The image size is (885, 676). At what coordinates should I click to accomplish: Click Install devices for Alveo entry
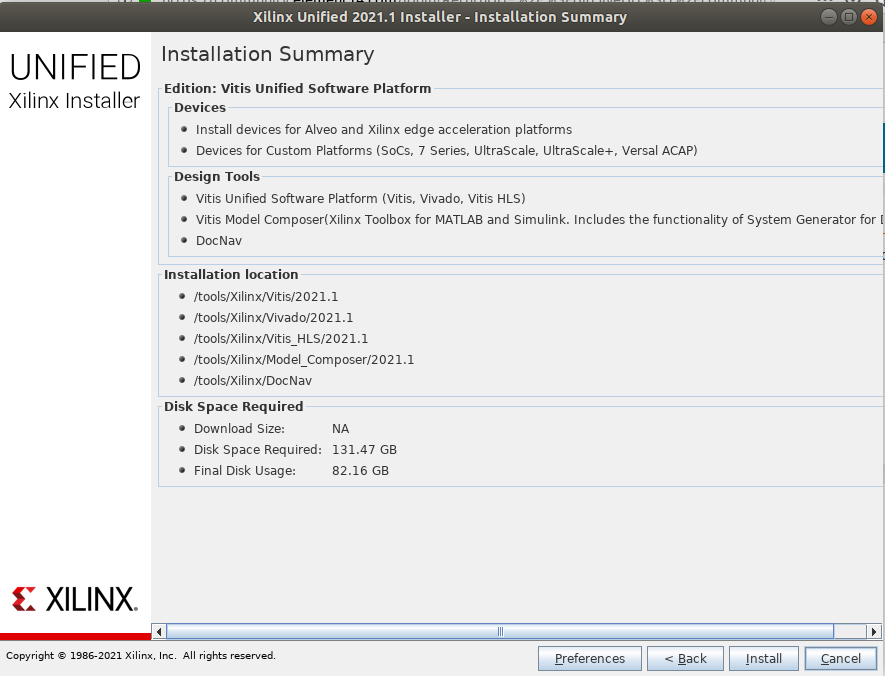click(384, 130)
